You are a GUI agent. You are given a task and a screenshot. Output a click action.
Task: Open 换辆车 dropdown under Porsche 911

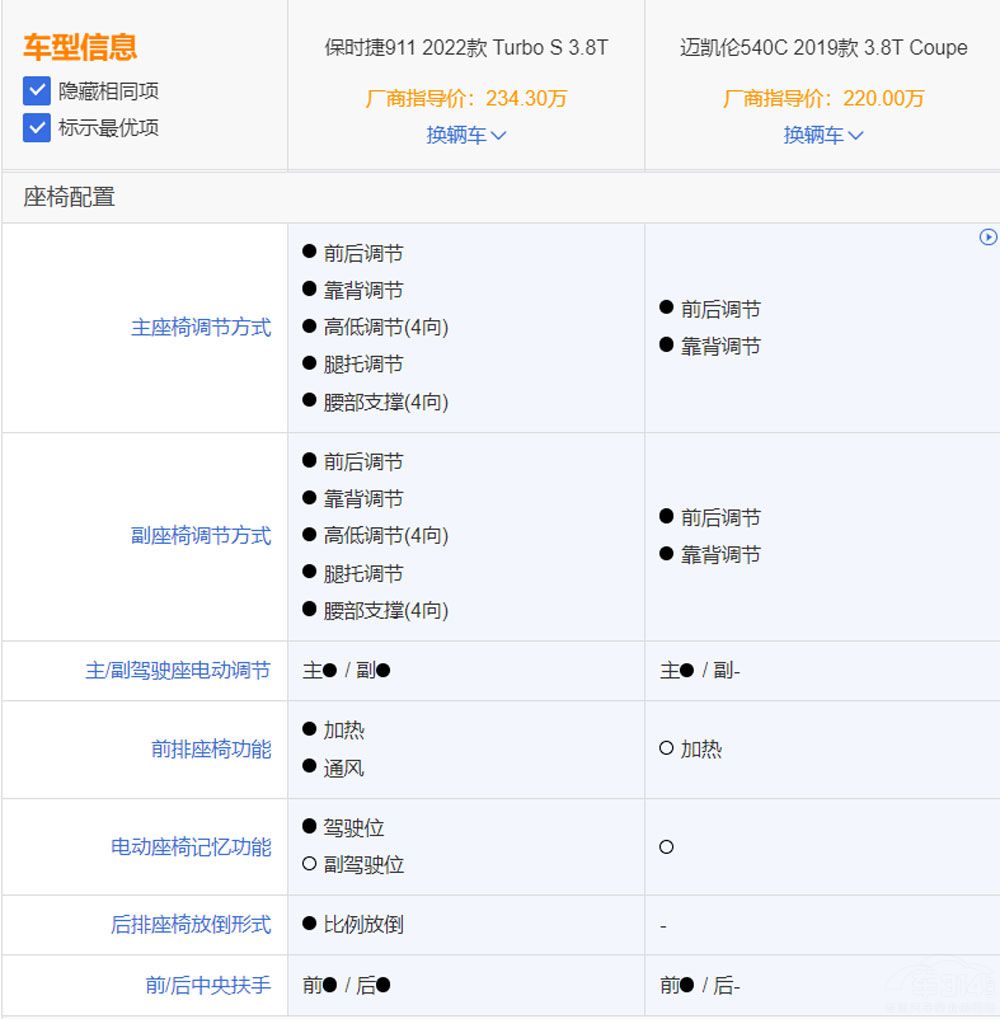pyautogui.click(x=466, y=135)
